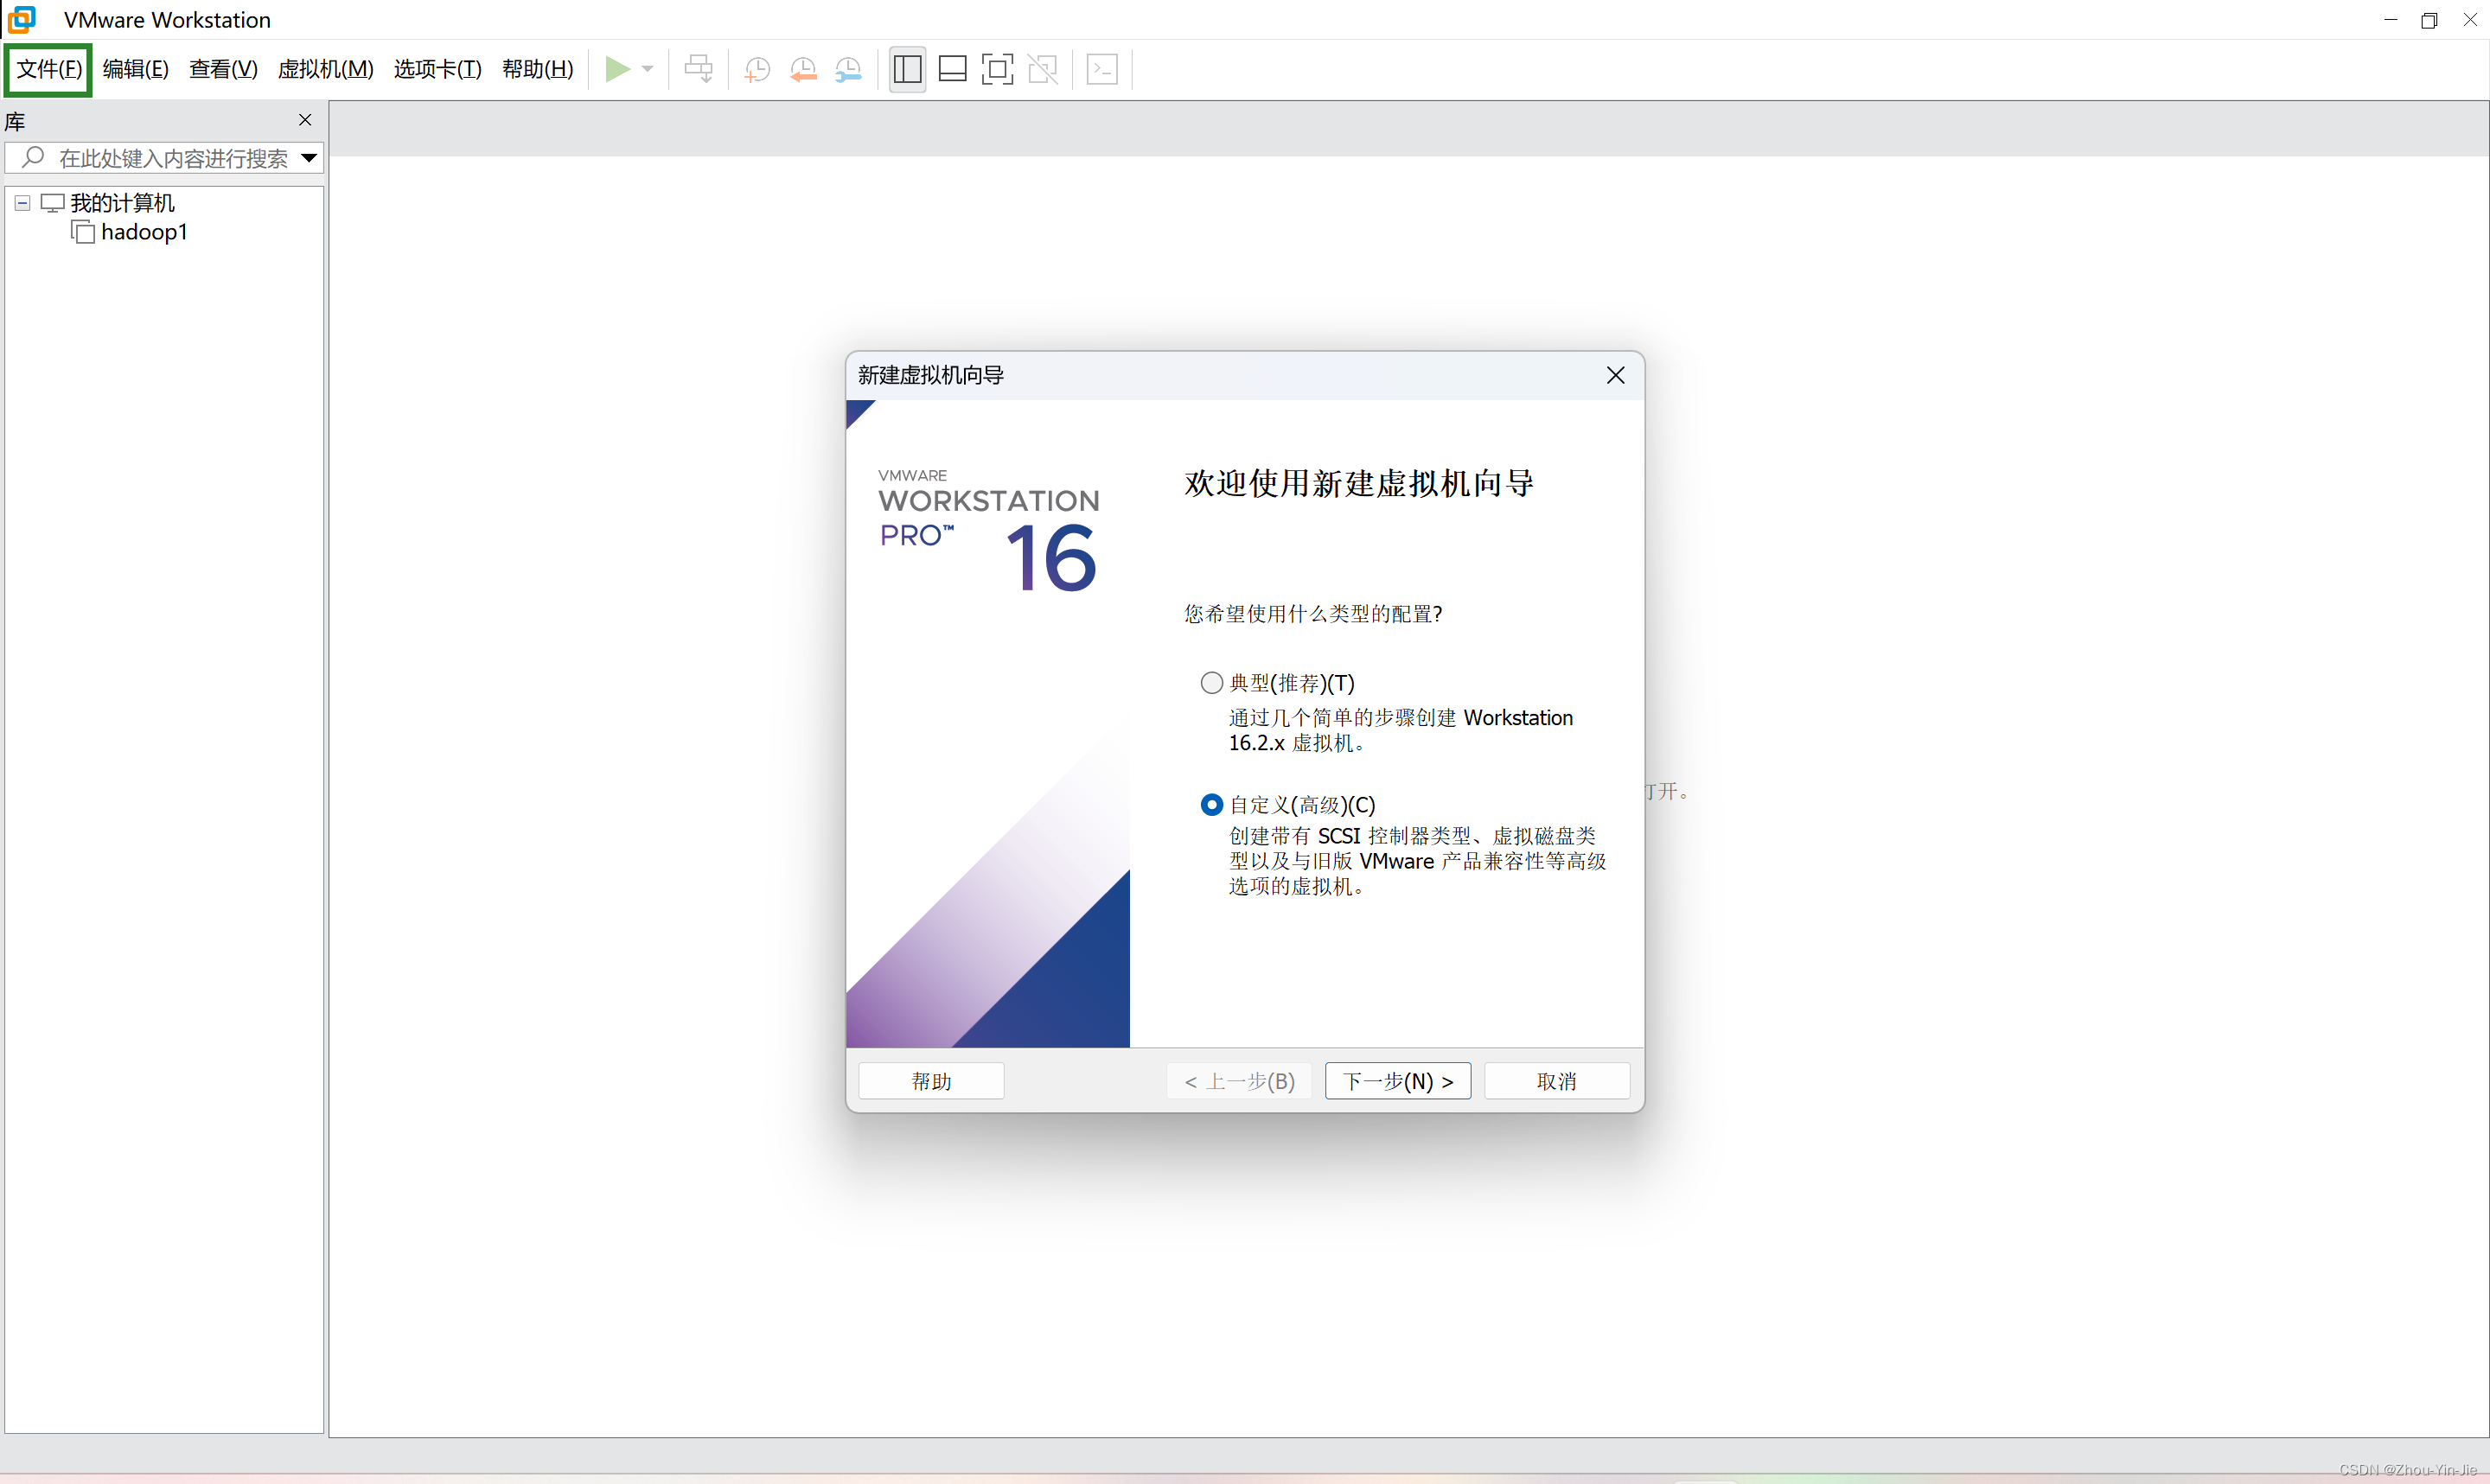
Task: Select the 自定义(高级) configuration option
Action: pos(1211,803)
